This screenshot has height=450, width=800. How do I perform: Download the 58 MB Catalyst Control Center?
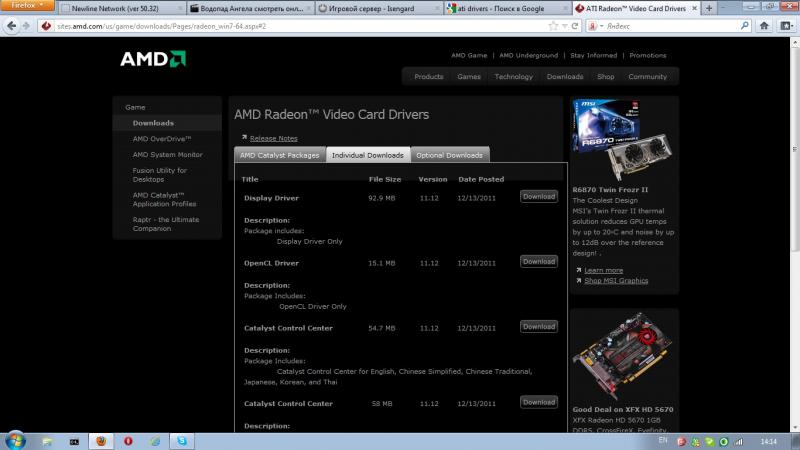(x=539, y=402)
